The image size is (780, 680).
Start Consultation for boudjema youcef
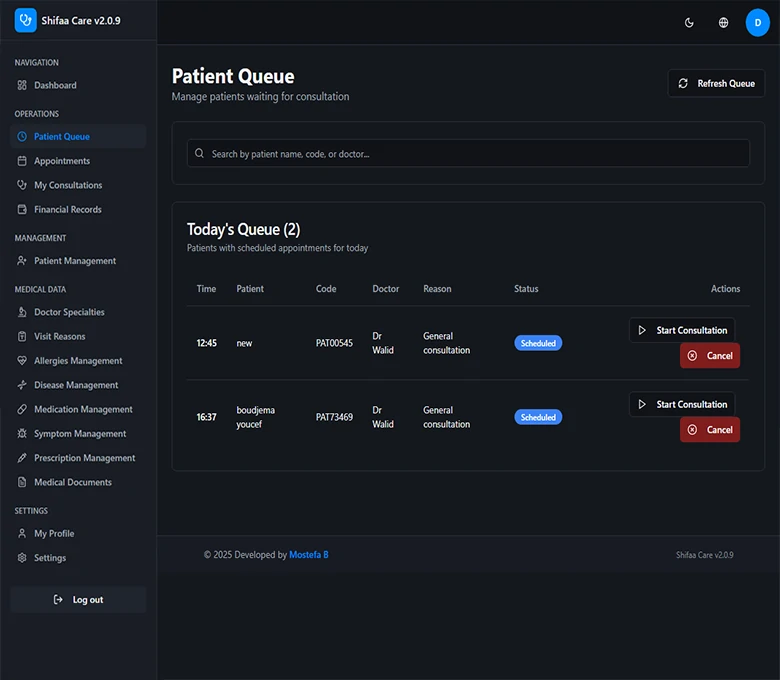(x=682, y=404)
